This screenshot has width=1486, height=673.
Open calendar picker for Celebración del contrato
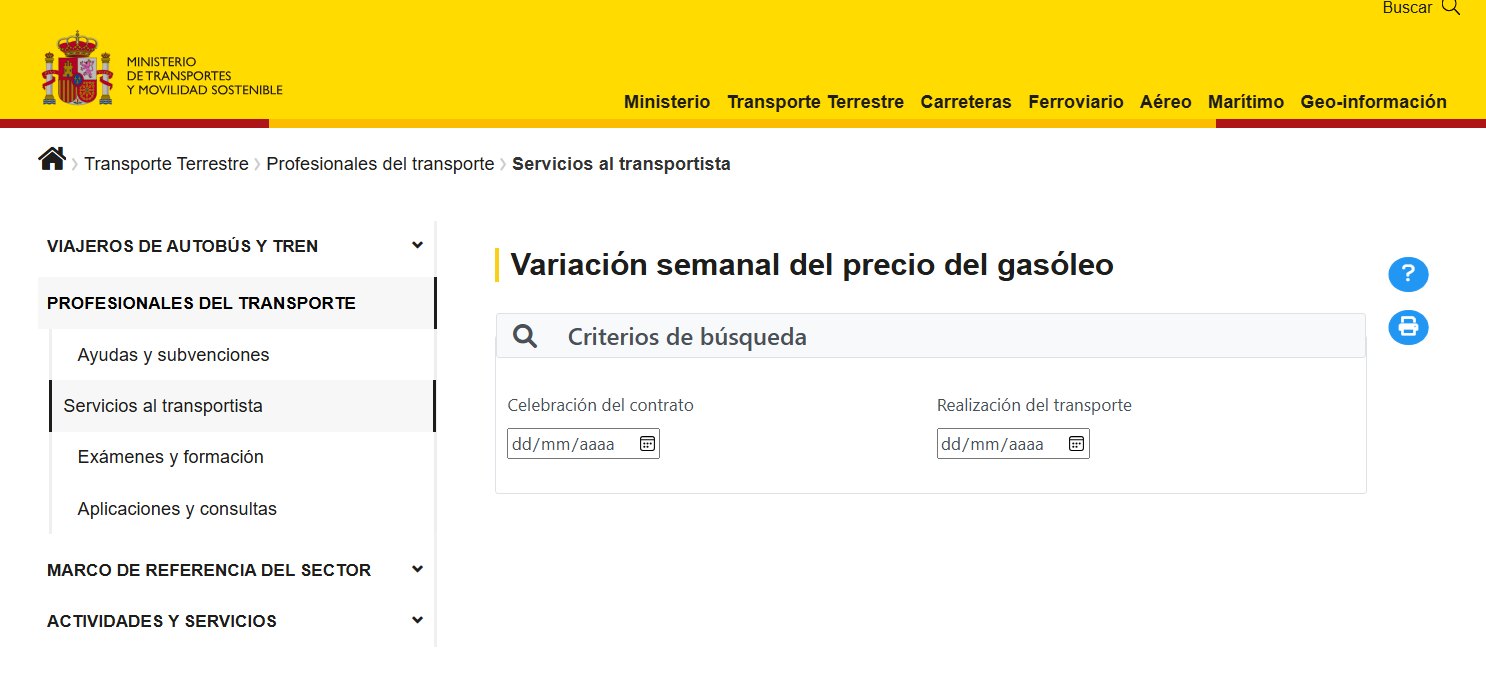tap(647, 444)
